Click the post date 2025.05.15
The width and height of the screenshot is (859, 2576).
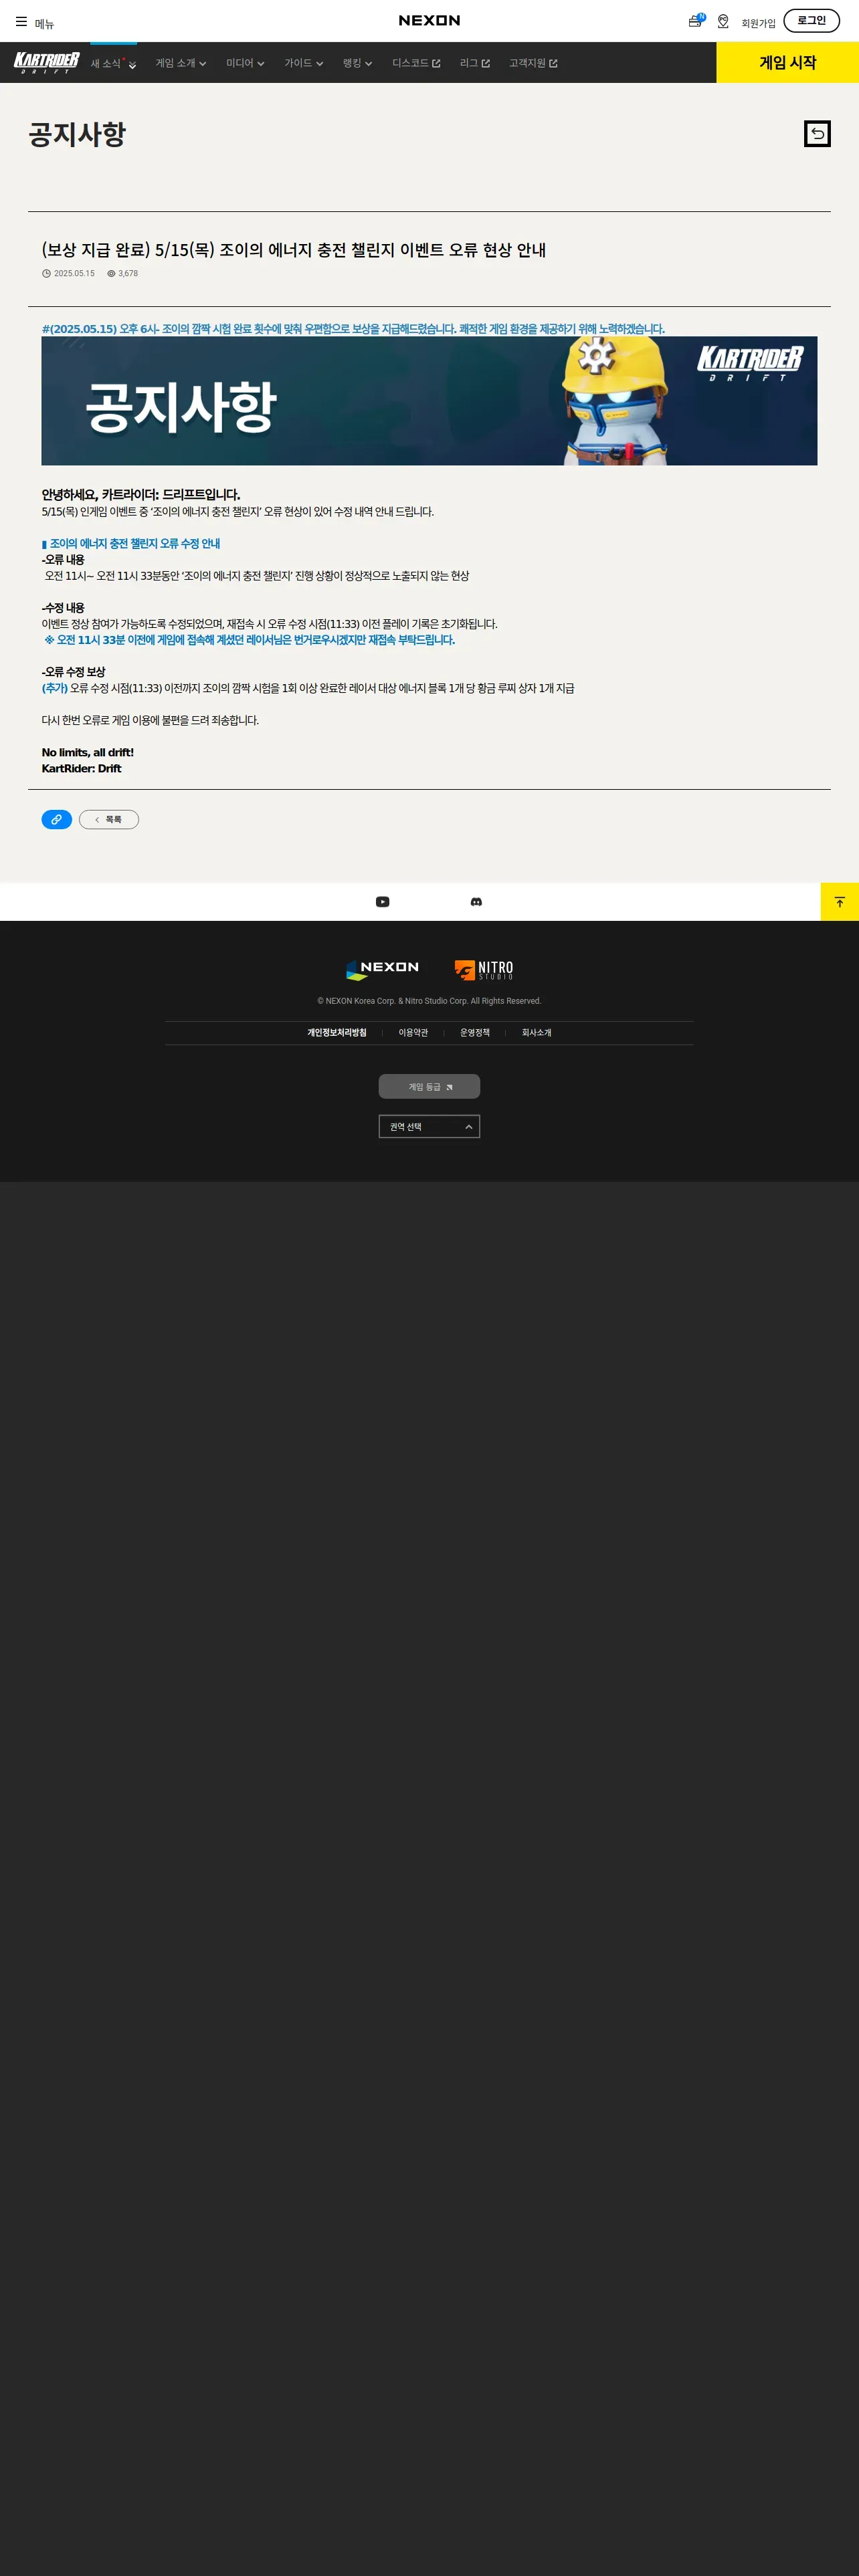point(74,274)
